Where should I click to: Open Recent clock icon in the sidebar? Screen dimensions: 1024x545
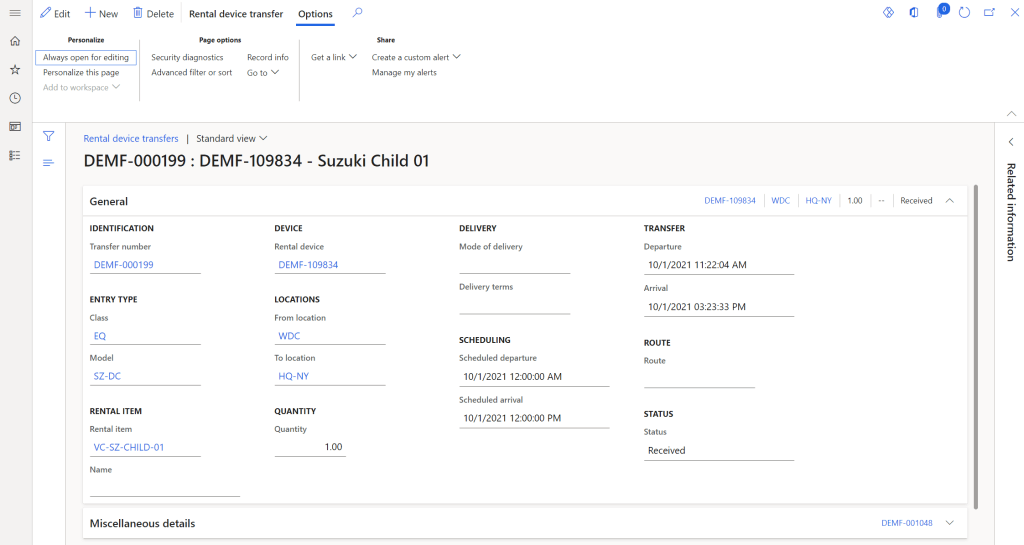(x=15, y=98)
